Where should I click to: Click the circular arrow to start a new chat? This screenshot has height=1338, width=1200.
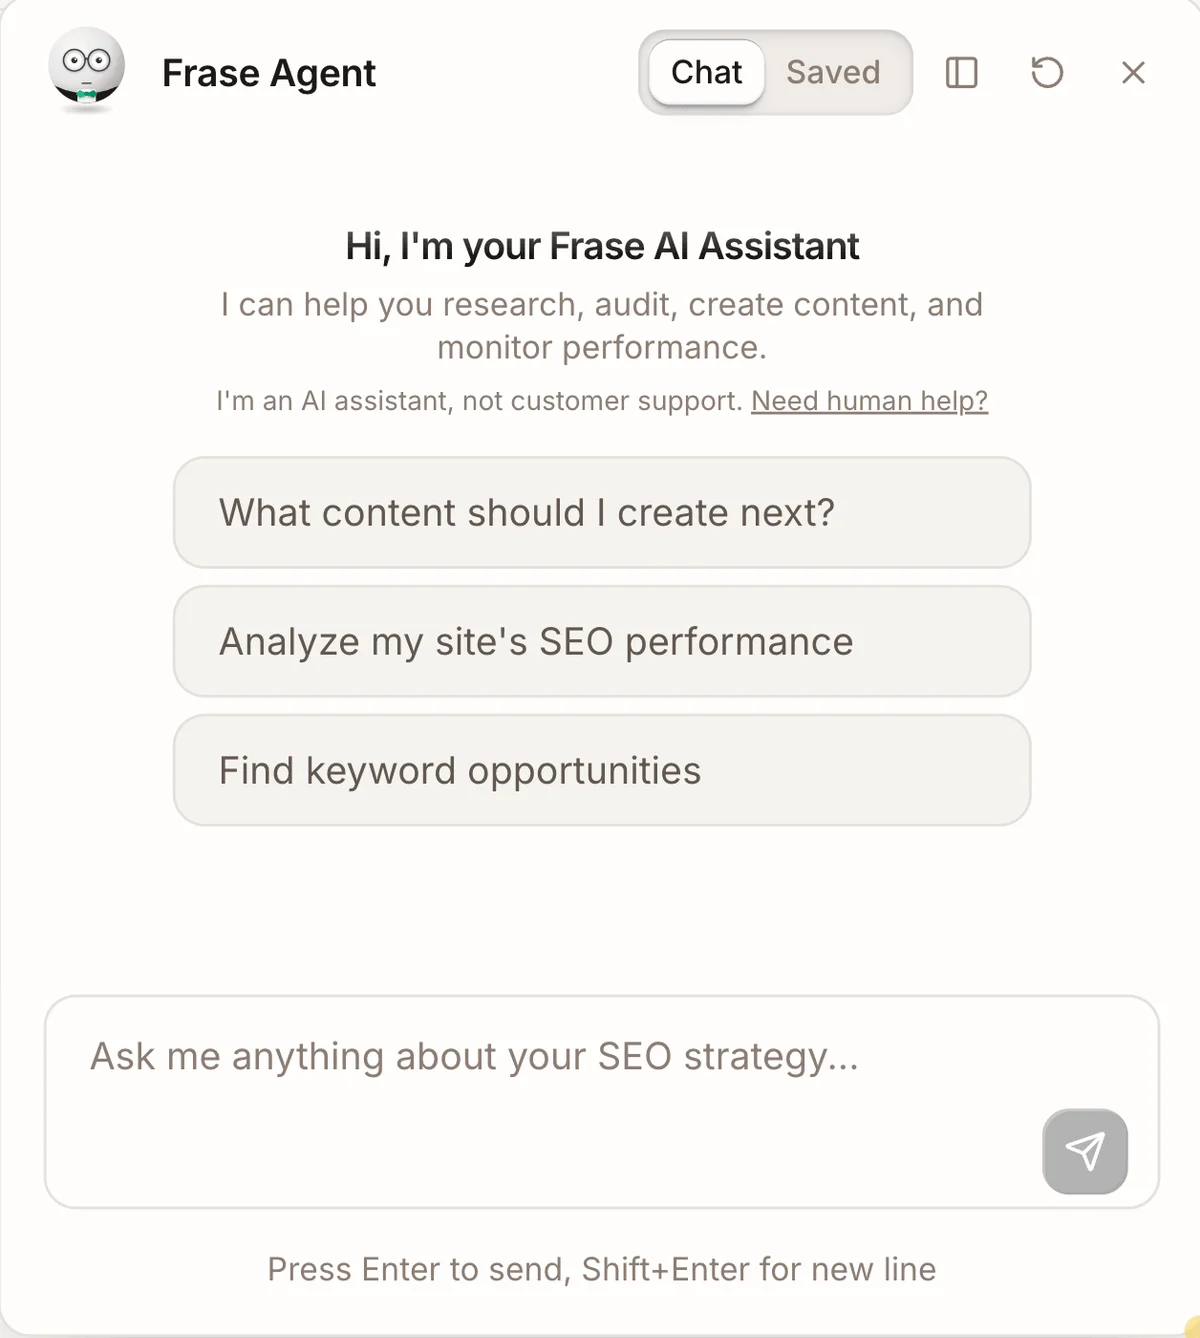pyautogui.click(x=1046, y=73)
